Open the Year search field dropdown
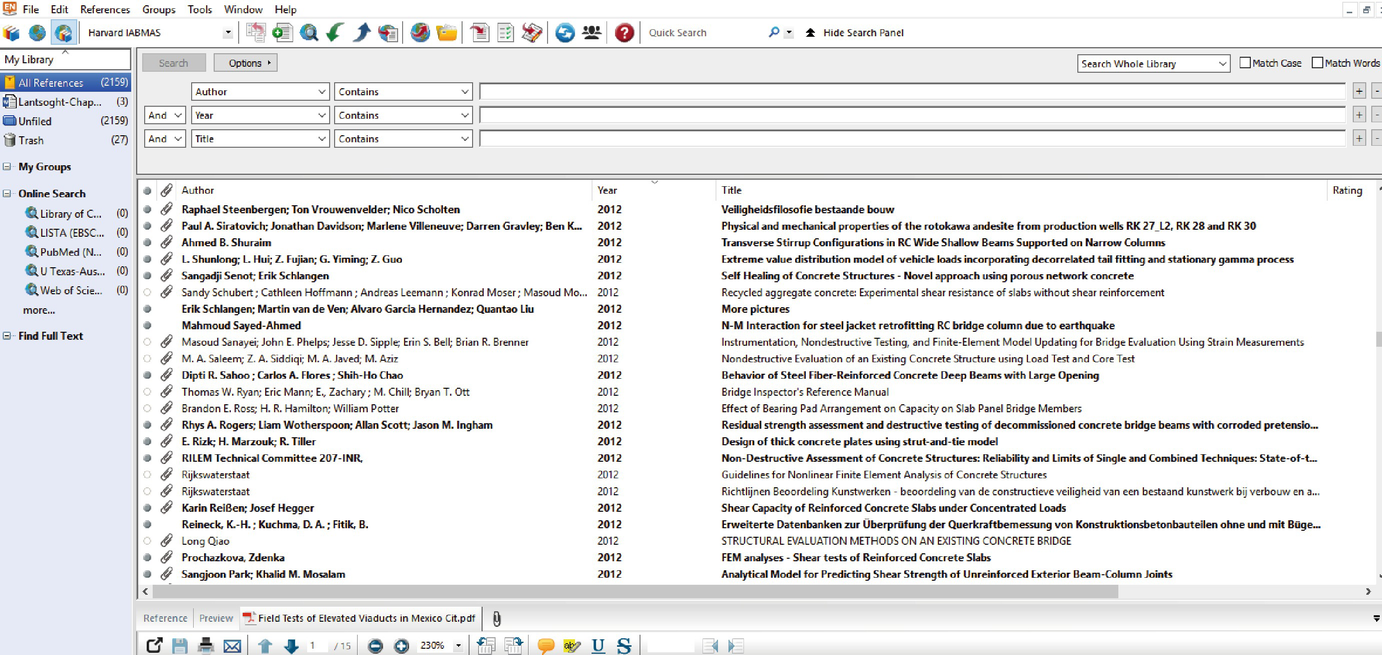This screenshot has width=1382, height=655. coord(260,115)
